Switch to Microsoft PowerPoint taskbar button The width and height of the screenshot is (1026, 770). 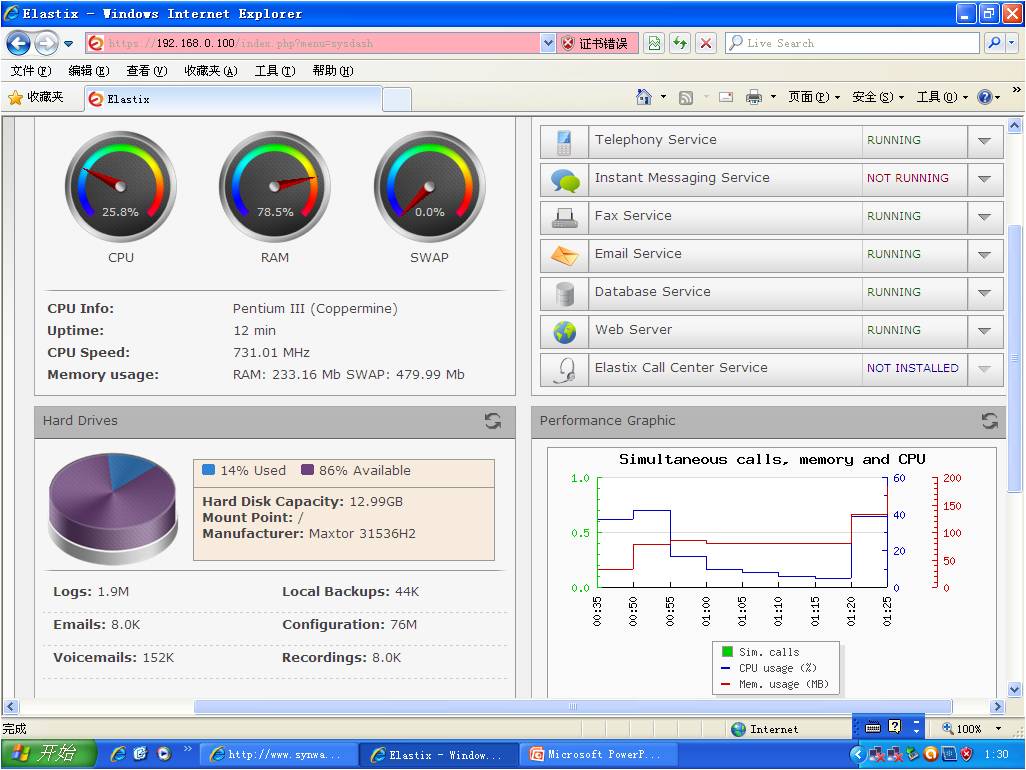tap(599, 754)
